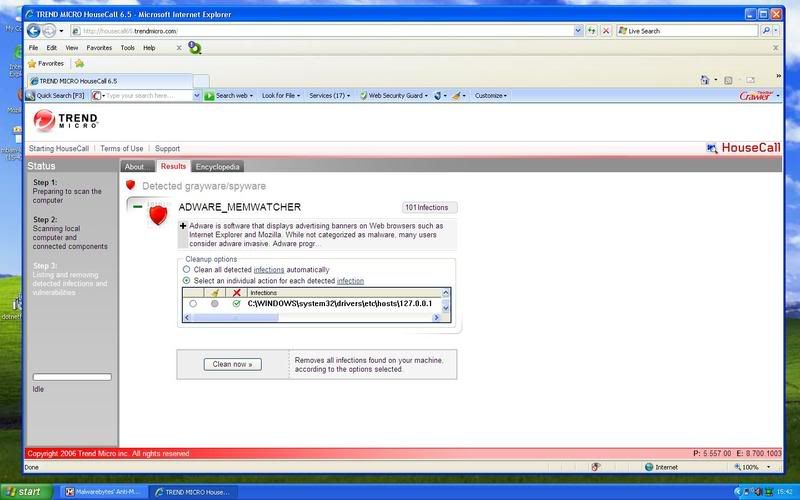Open the Tools menu
The width and height of the screenshot is (800, 500).
[x=127, y=47]
